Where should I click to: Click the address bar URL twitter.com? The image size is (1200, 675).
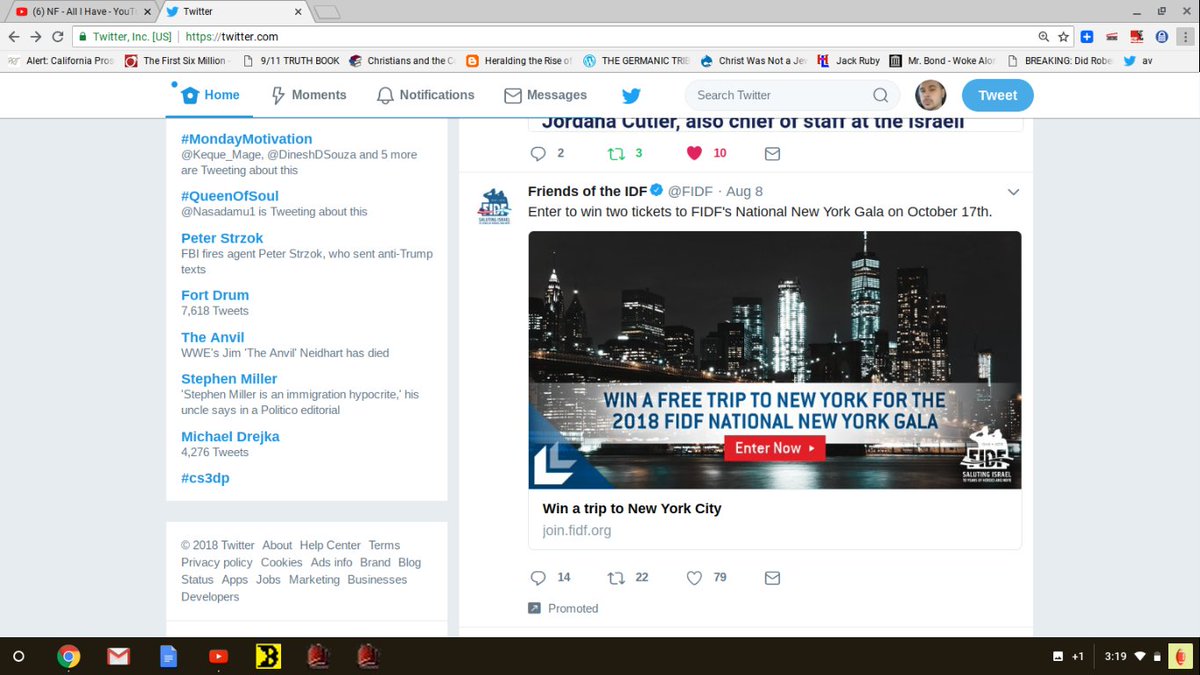coord(231,36)
